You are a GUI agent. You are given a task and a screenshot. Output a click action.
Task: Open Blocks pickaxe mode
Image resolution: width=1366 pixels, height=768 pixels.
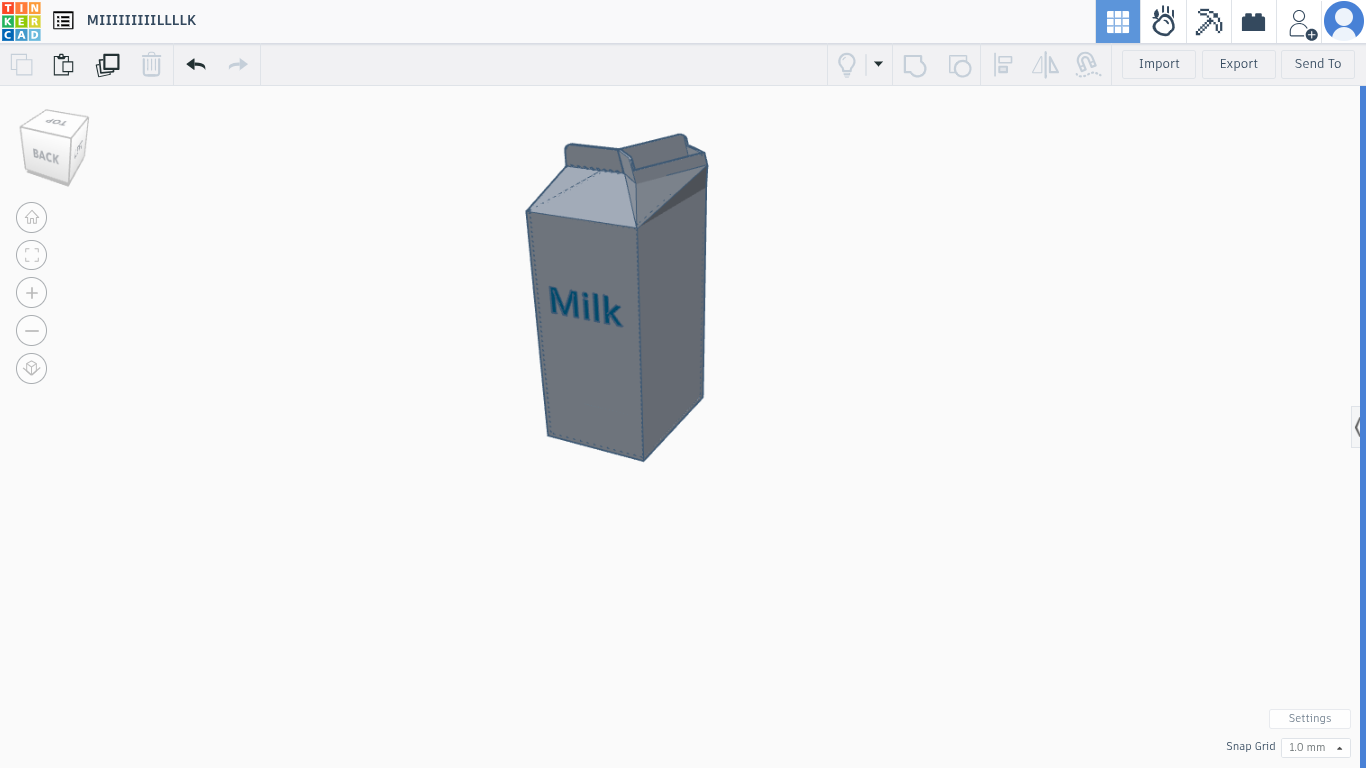tap(1209, 21)
